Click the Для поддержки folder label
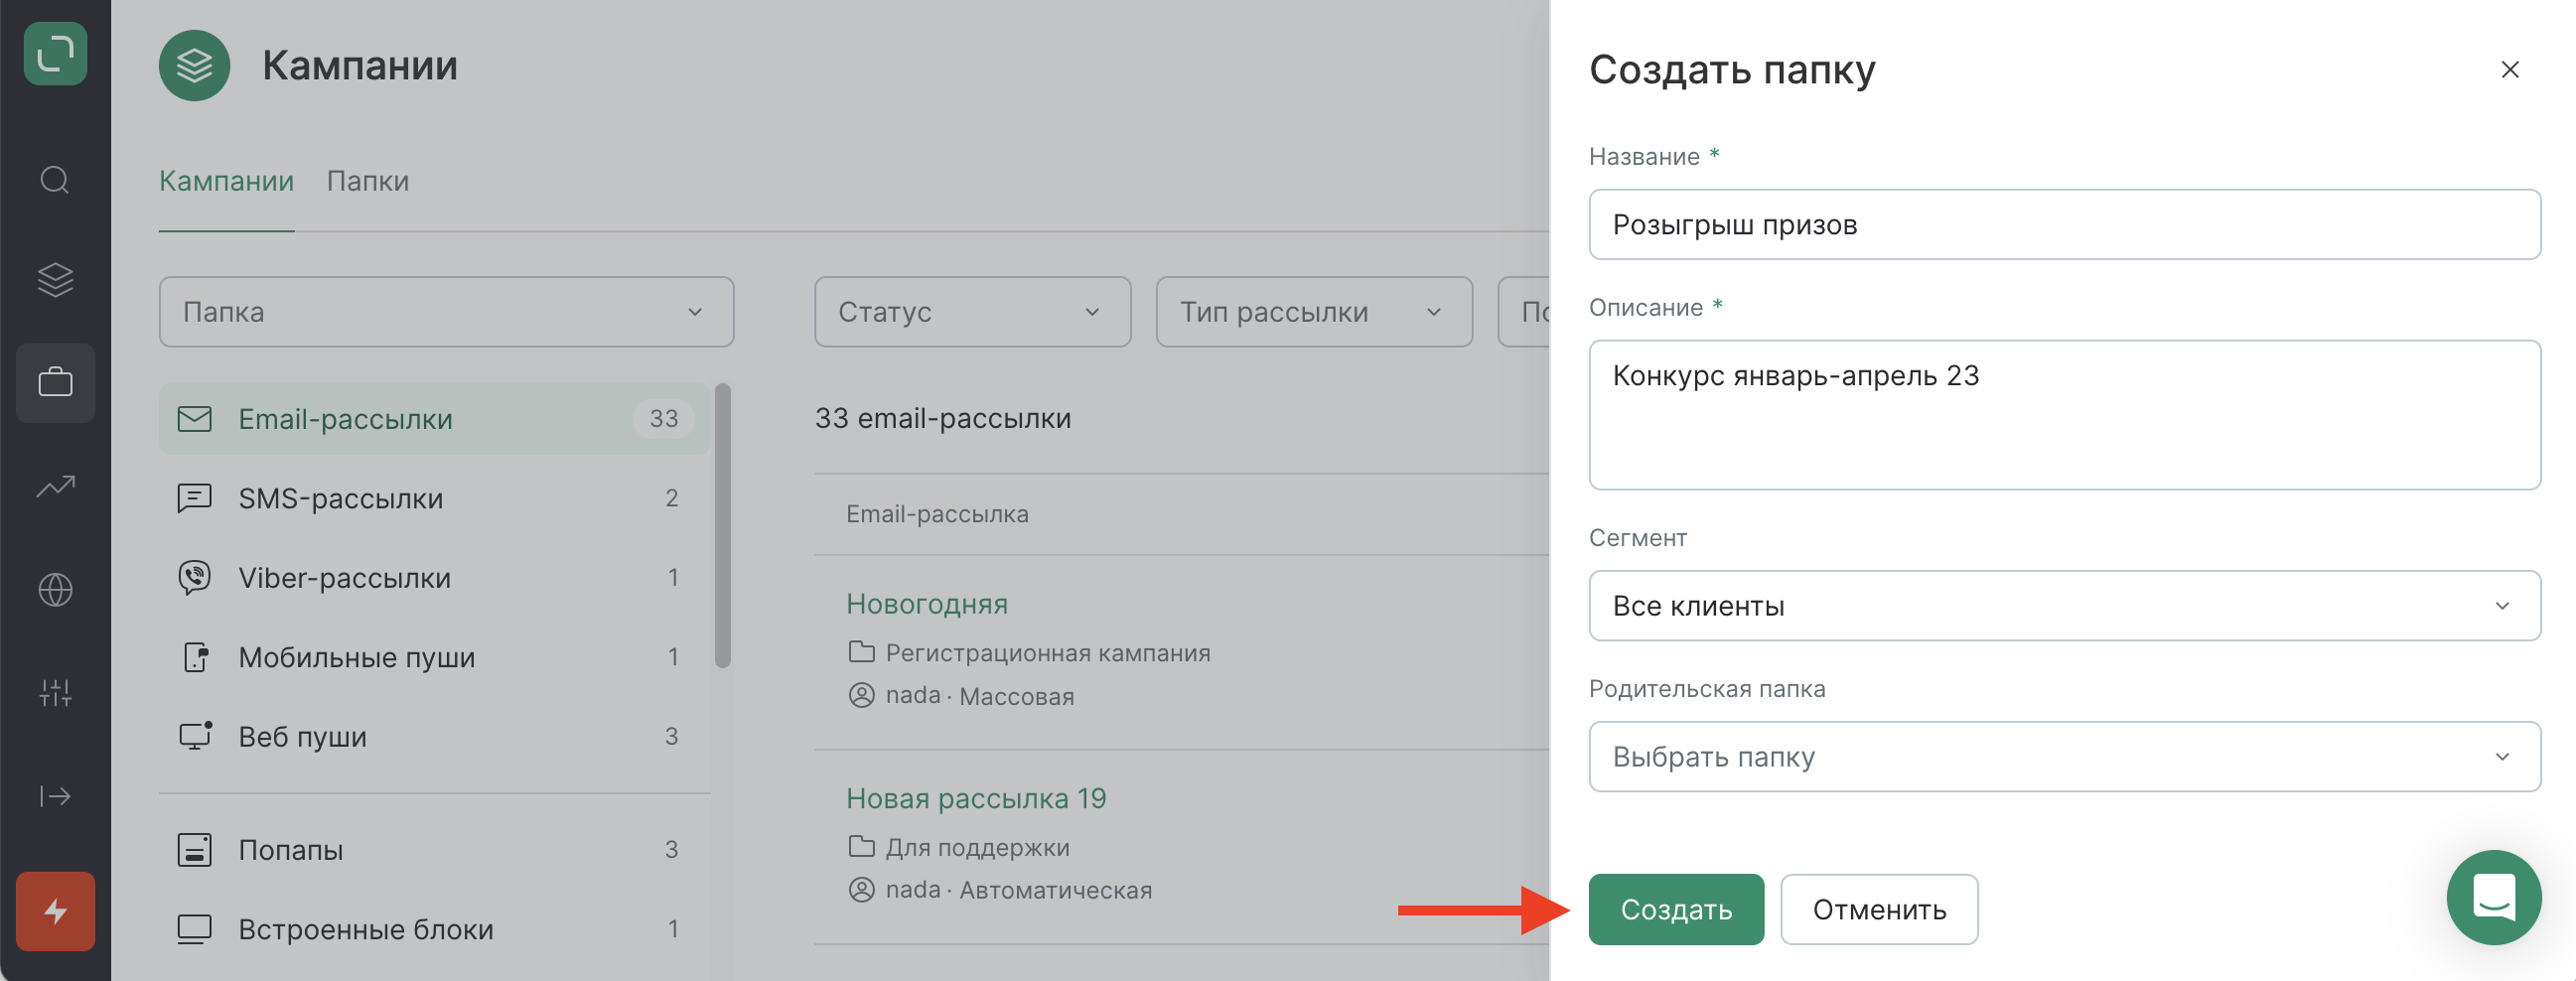This screenshot has height=981, width=2576. (978, 847)
